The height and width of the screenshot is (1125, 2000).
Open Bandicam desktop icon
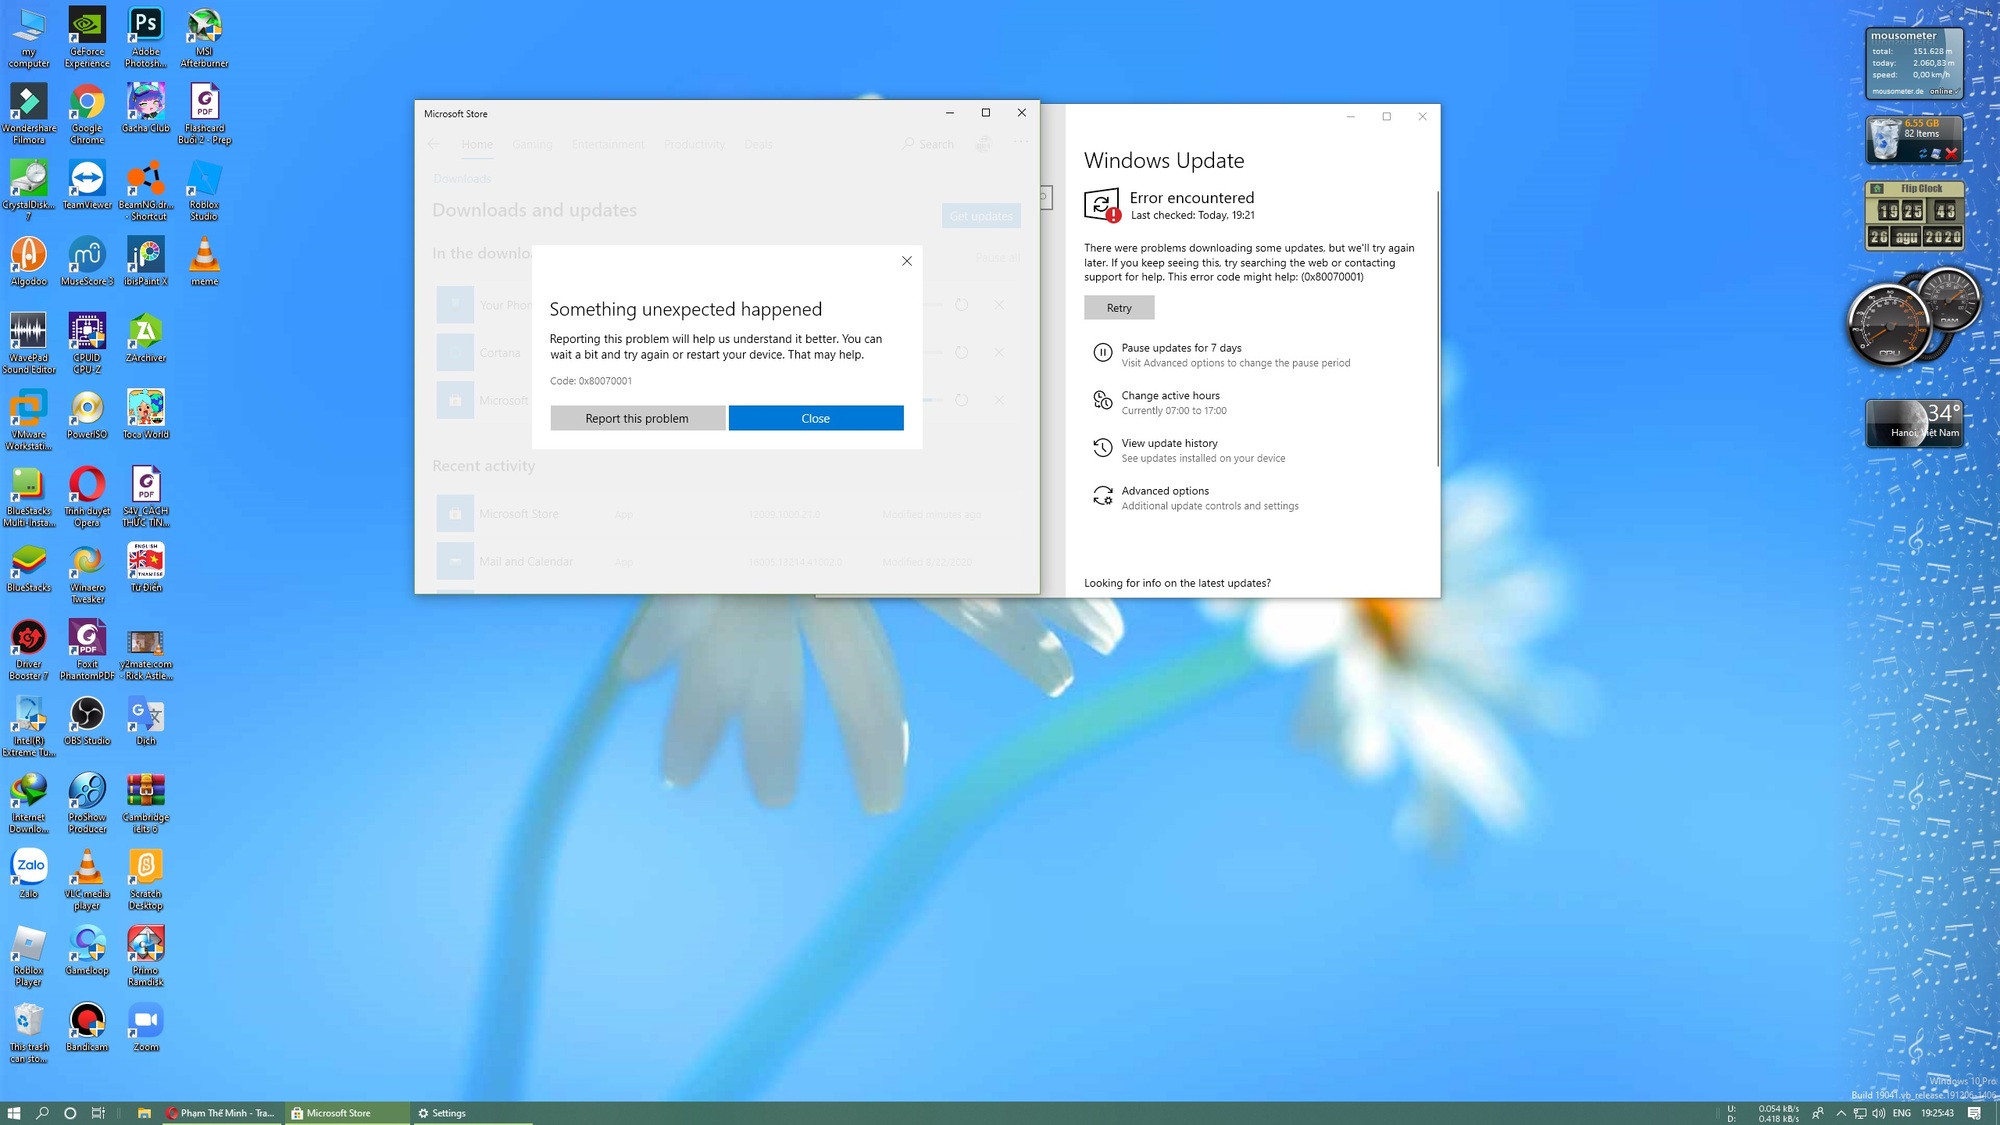(87, 1027)
